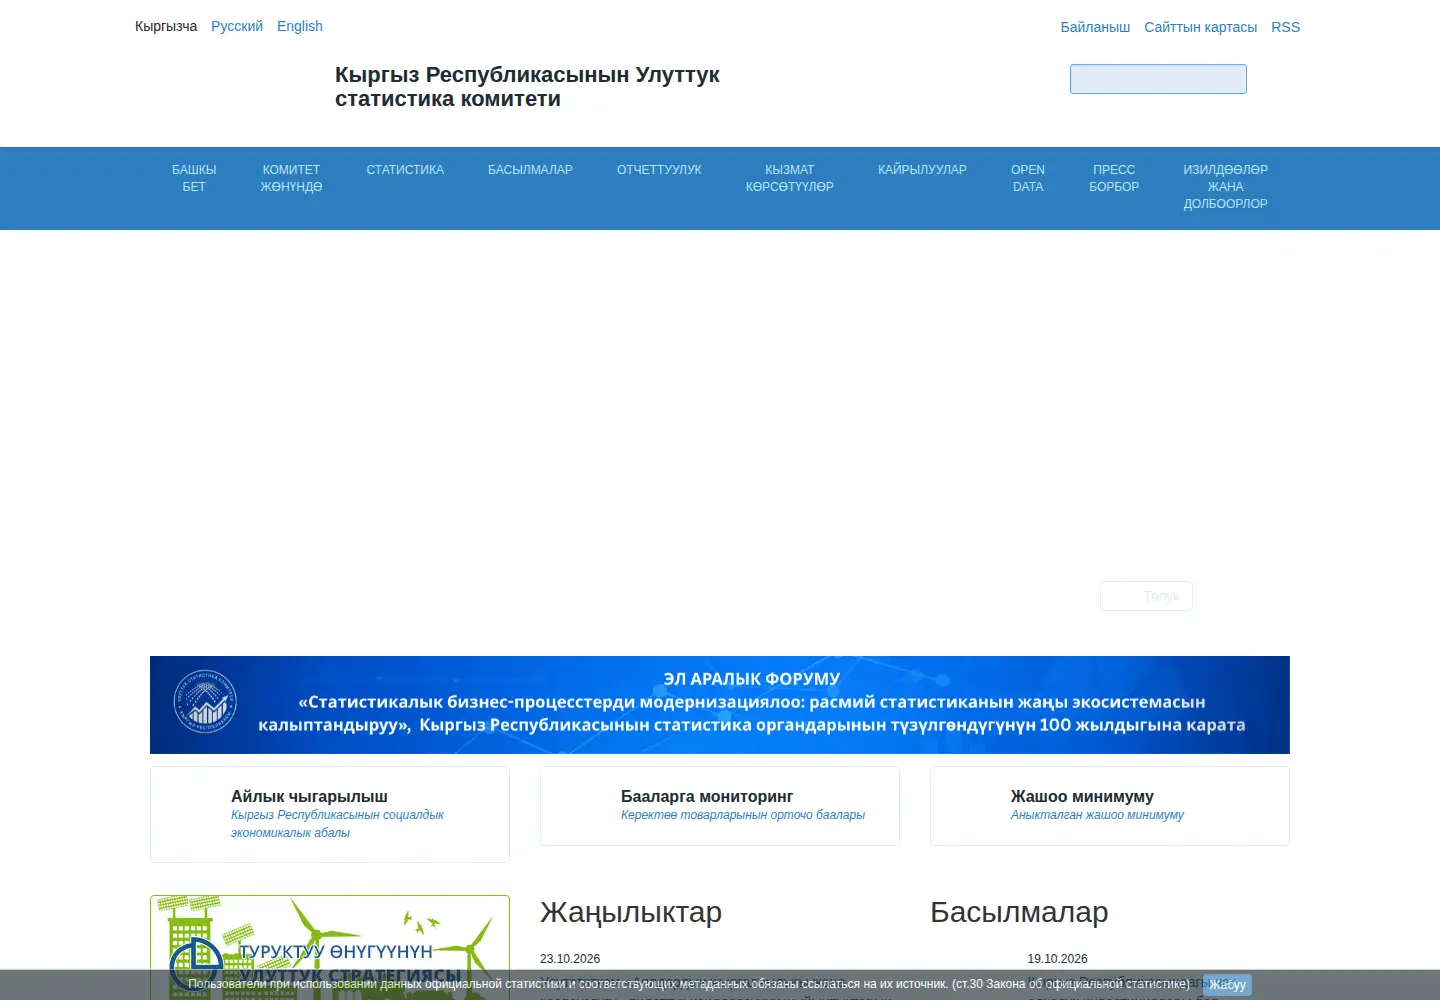
Task: Open ПРЕСС БОРБОР menu item
Action: pos(1114,178)
